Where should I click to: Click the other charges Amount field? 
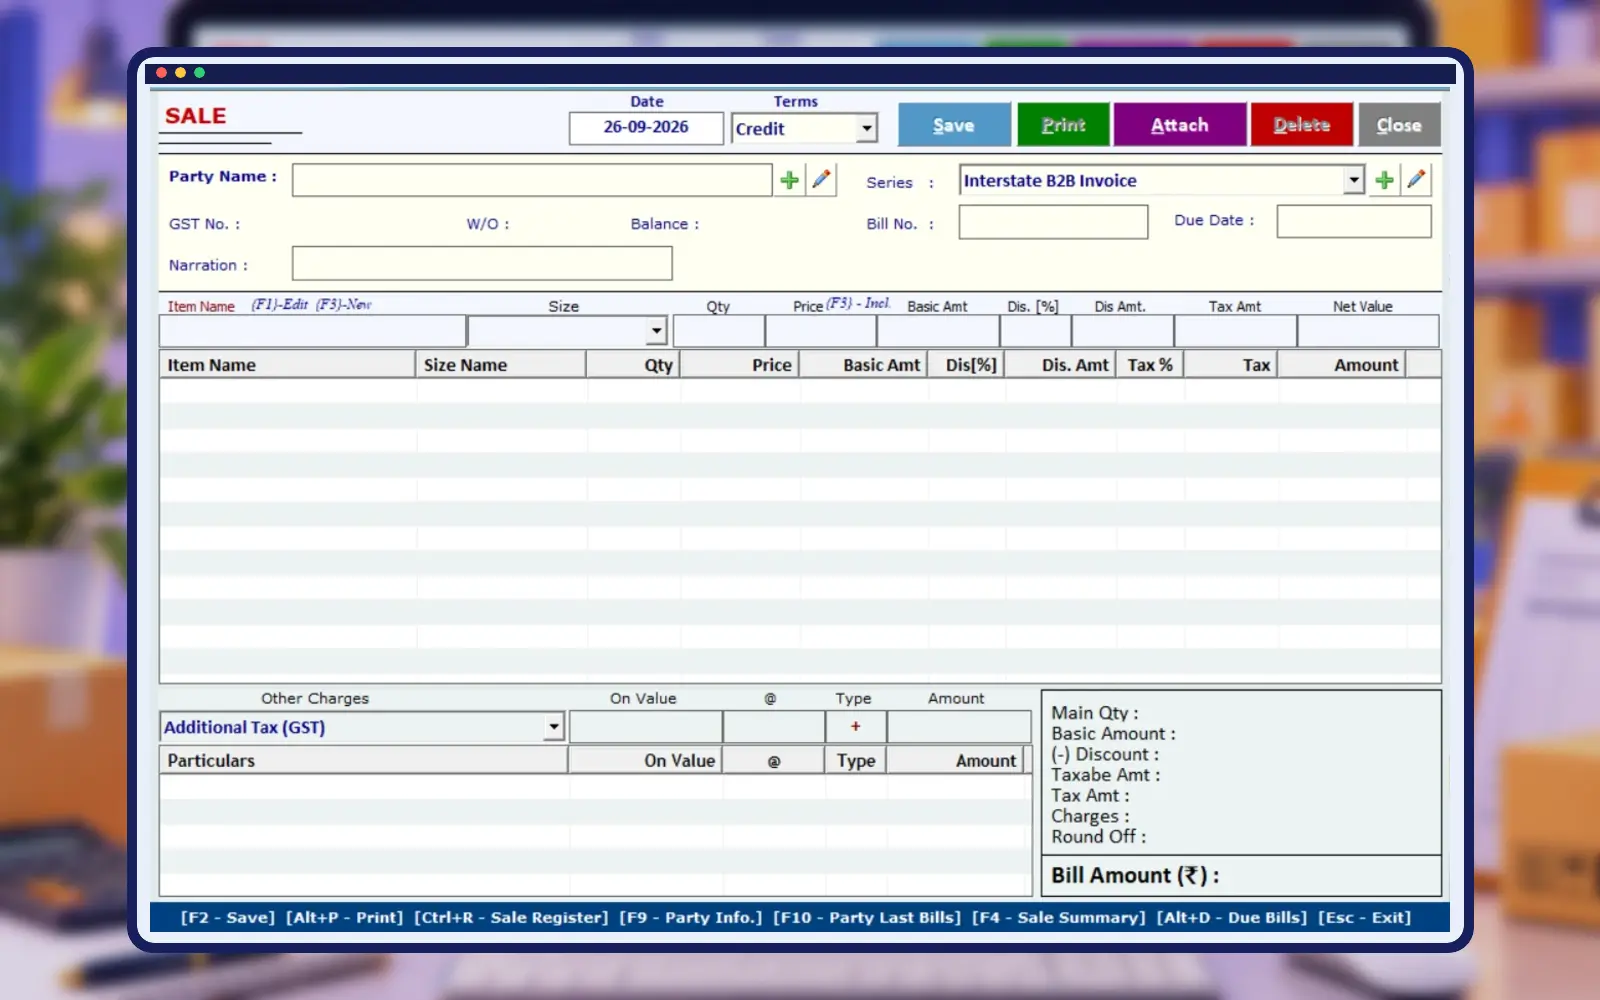click(959, 727)
